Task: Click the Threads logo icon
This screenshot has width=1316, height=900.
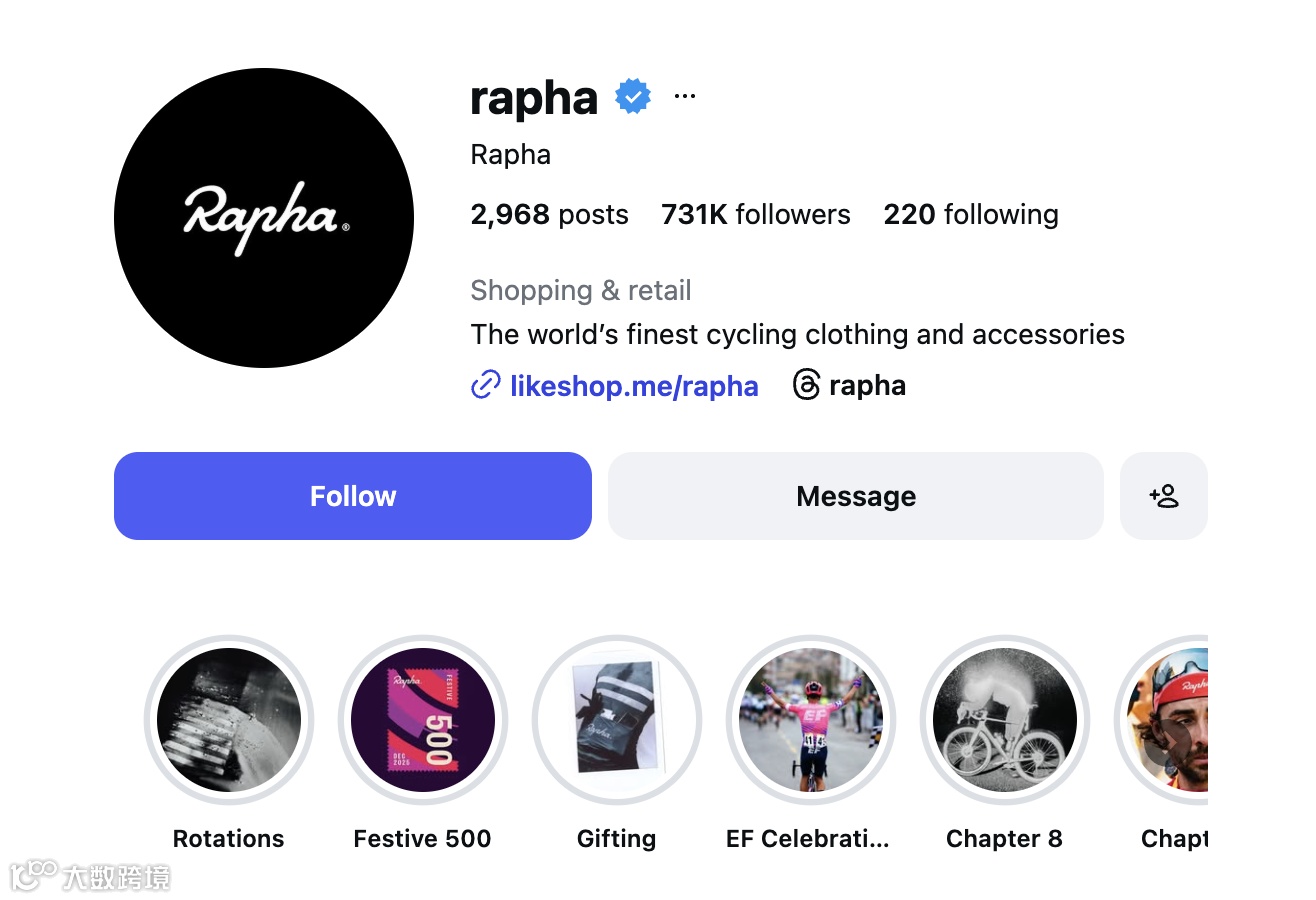Action: pos(806,385)
